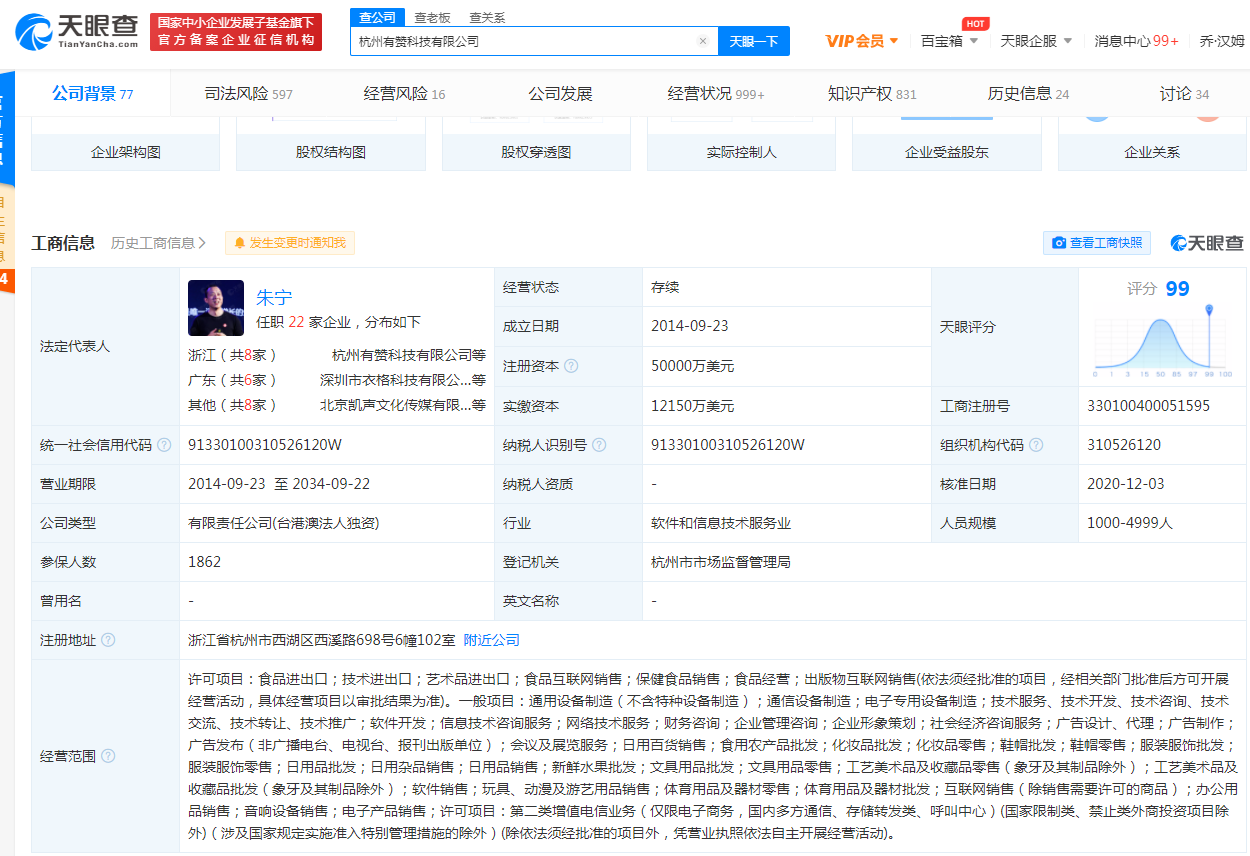The image size is (1250, 856).
Task: Select the 司法风险 tab
Action: (249, 94)
